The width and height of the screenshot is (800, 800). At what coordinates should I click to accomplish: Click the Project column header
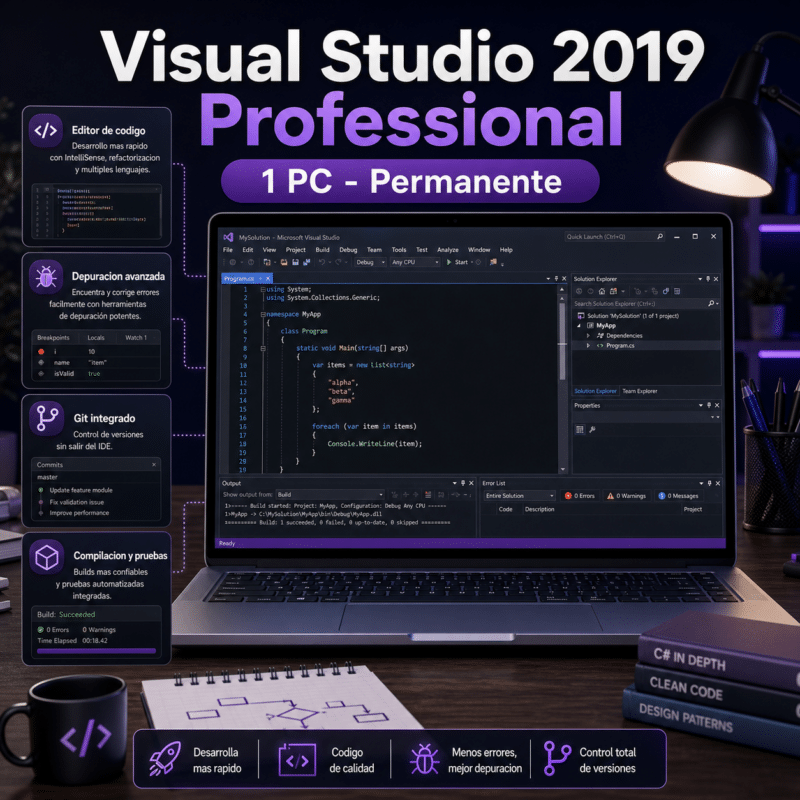693,509
